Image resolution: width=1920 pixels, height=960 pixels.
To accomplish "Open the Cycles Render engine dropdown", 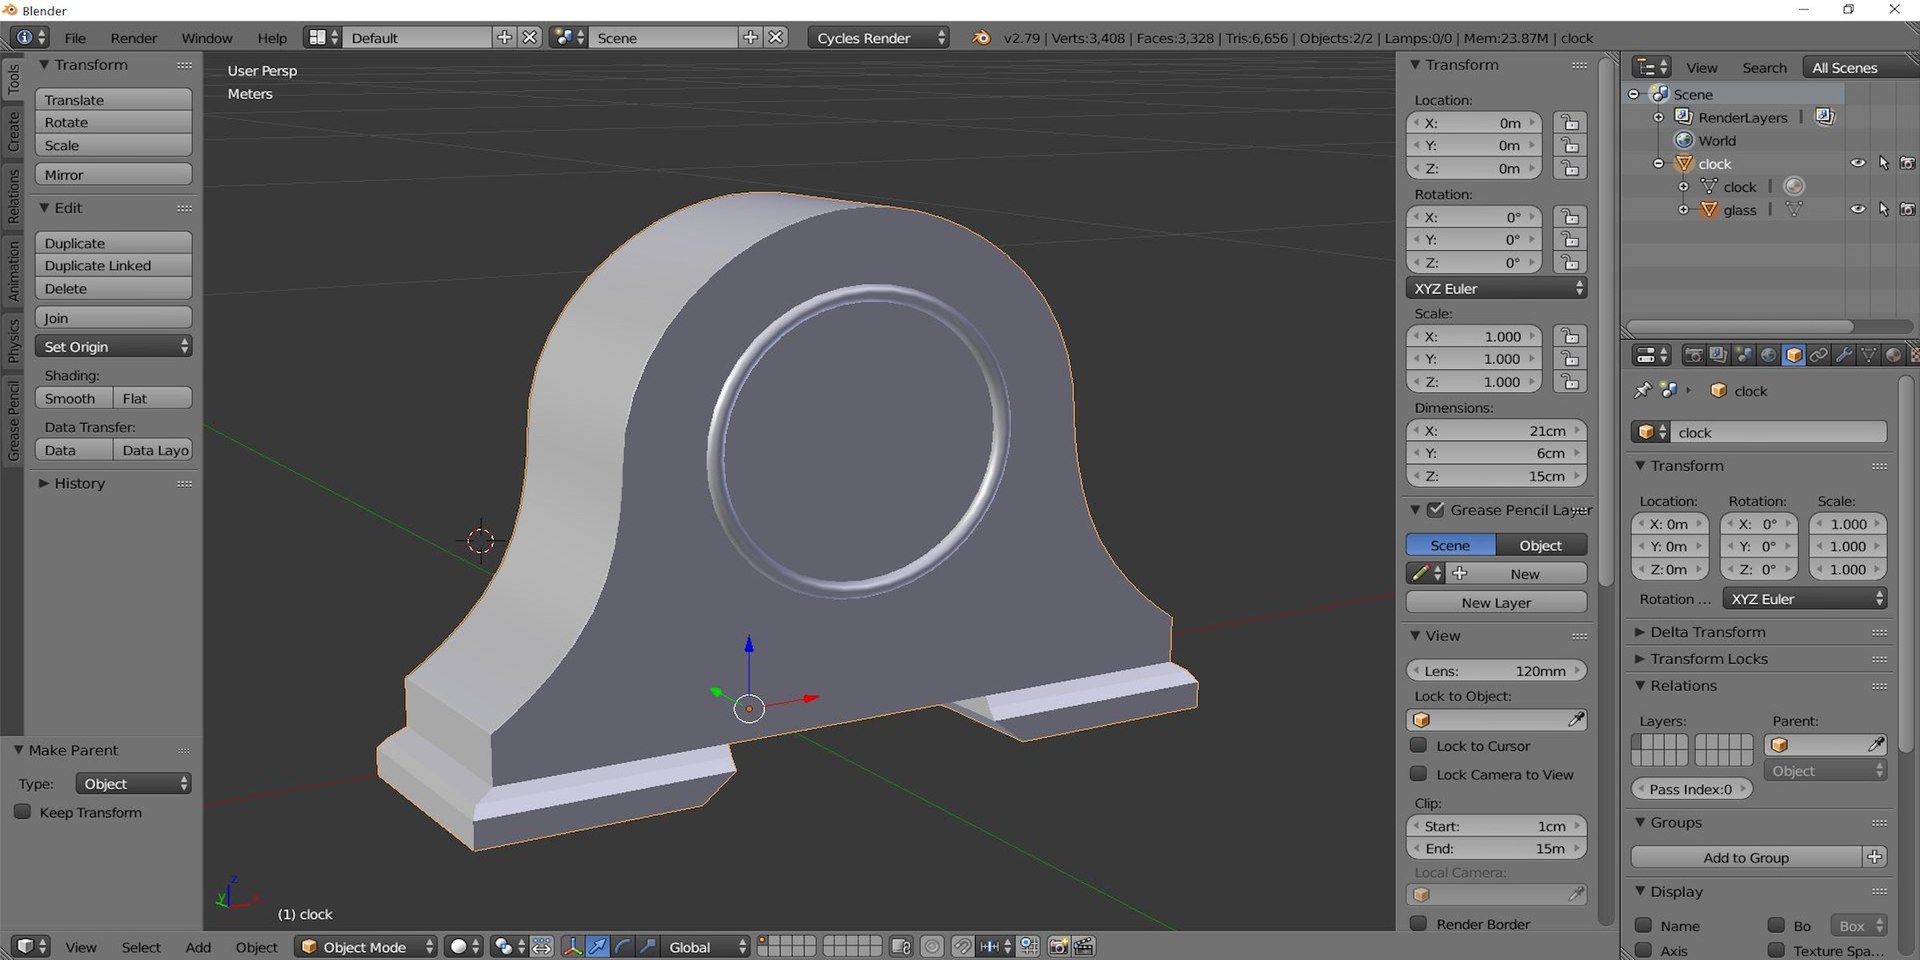I will [878, 38].
